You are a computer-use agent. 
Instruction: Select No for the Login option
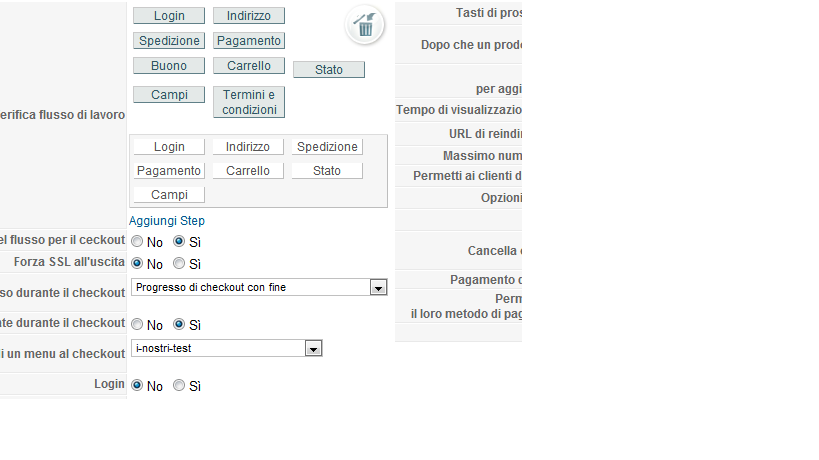[137, 385]
